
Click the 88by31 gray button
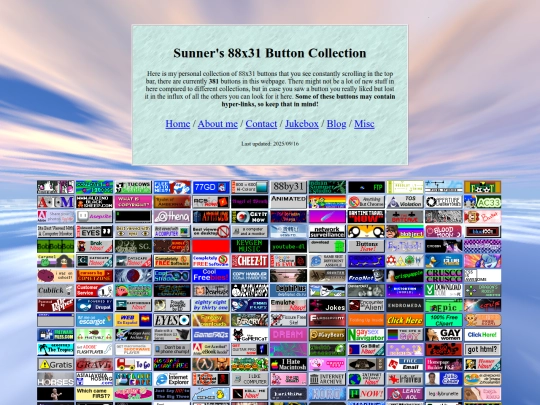point(289,187)
